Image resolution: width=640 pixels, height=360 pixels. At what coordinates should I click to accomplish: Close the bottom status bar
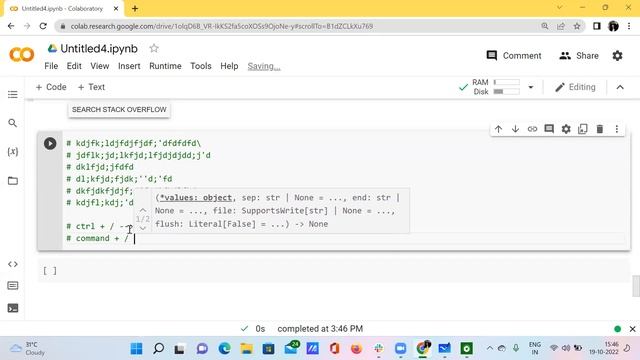632,329
